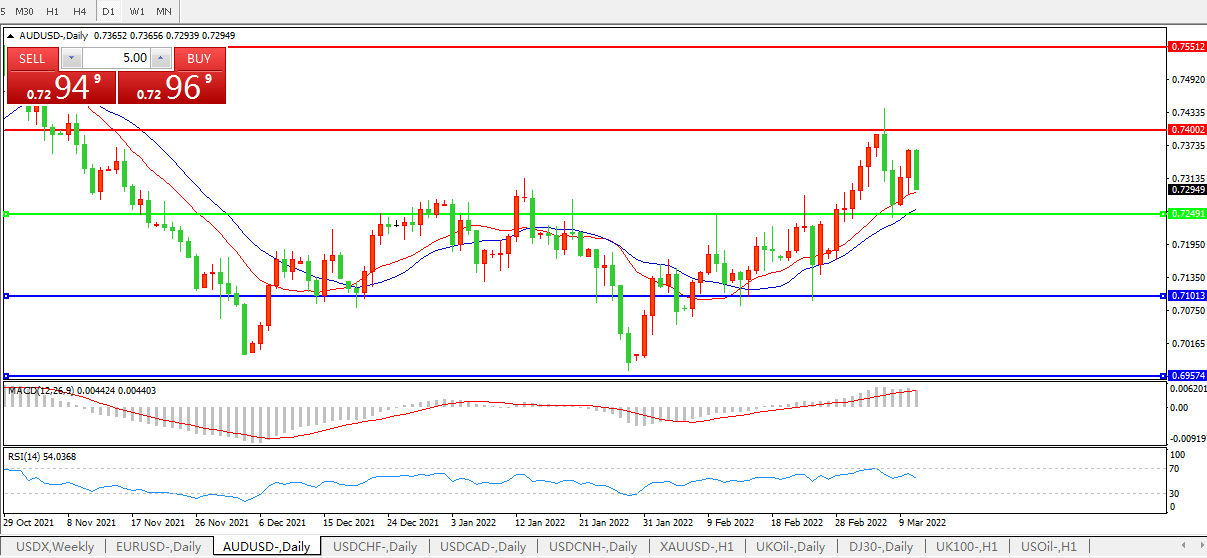Select the red 0.74002 price level label
This screenshot has height=558, width=1207.
pyautogui.click(x=1187, y=130)
